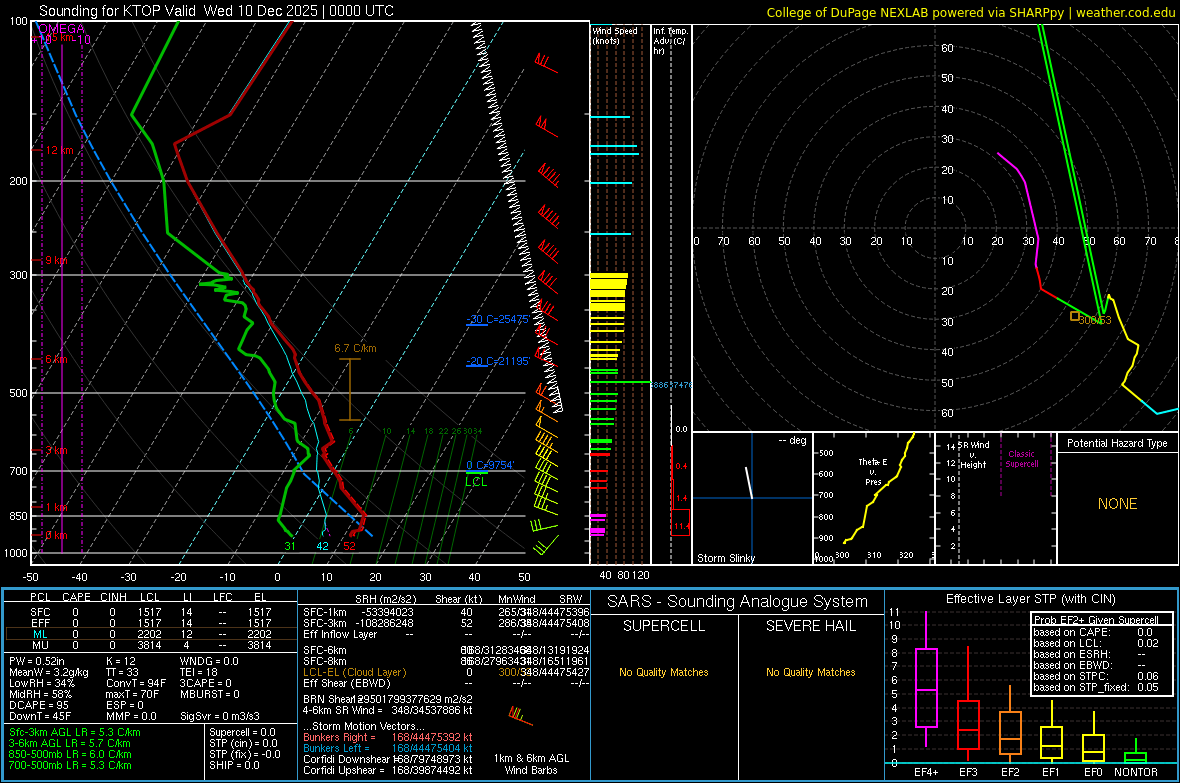The image size is (1180, 783).
Task: Click the red "Bunkers Right" storm motion line
Action: 388,737
